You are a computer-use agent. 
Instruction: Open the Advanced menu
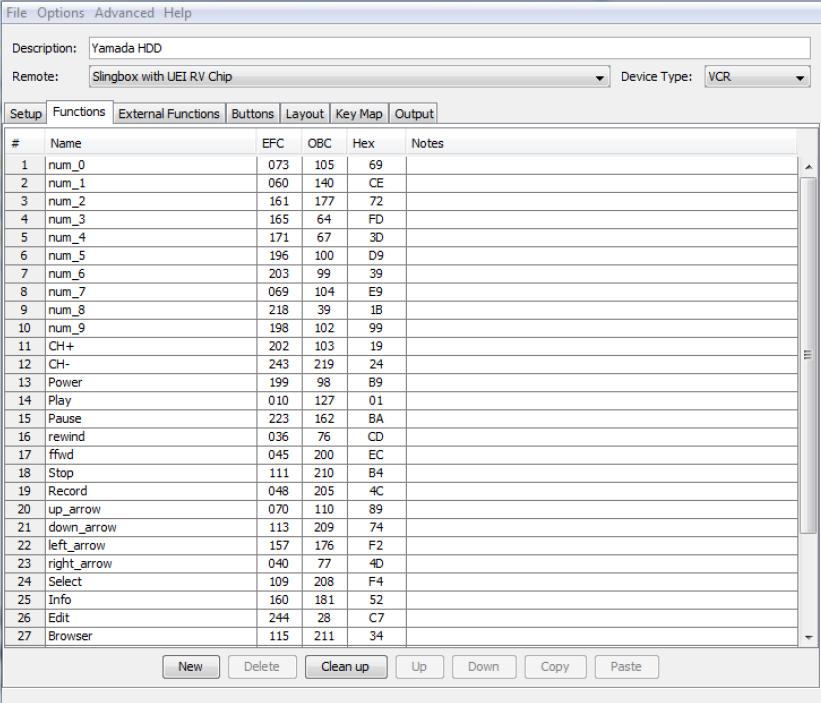[x=125, y=13]
